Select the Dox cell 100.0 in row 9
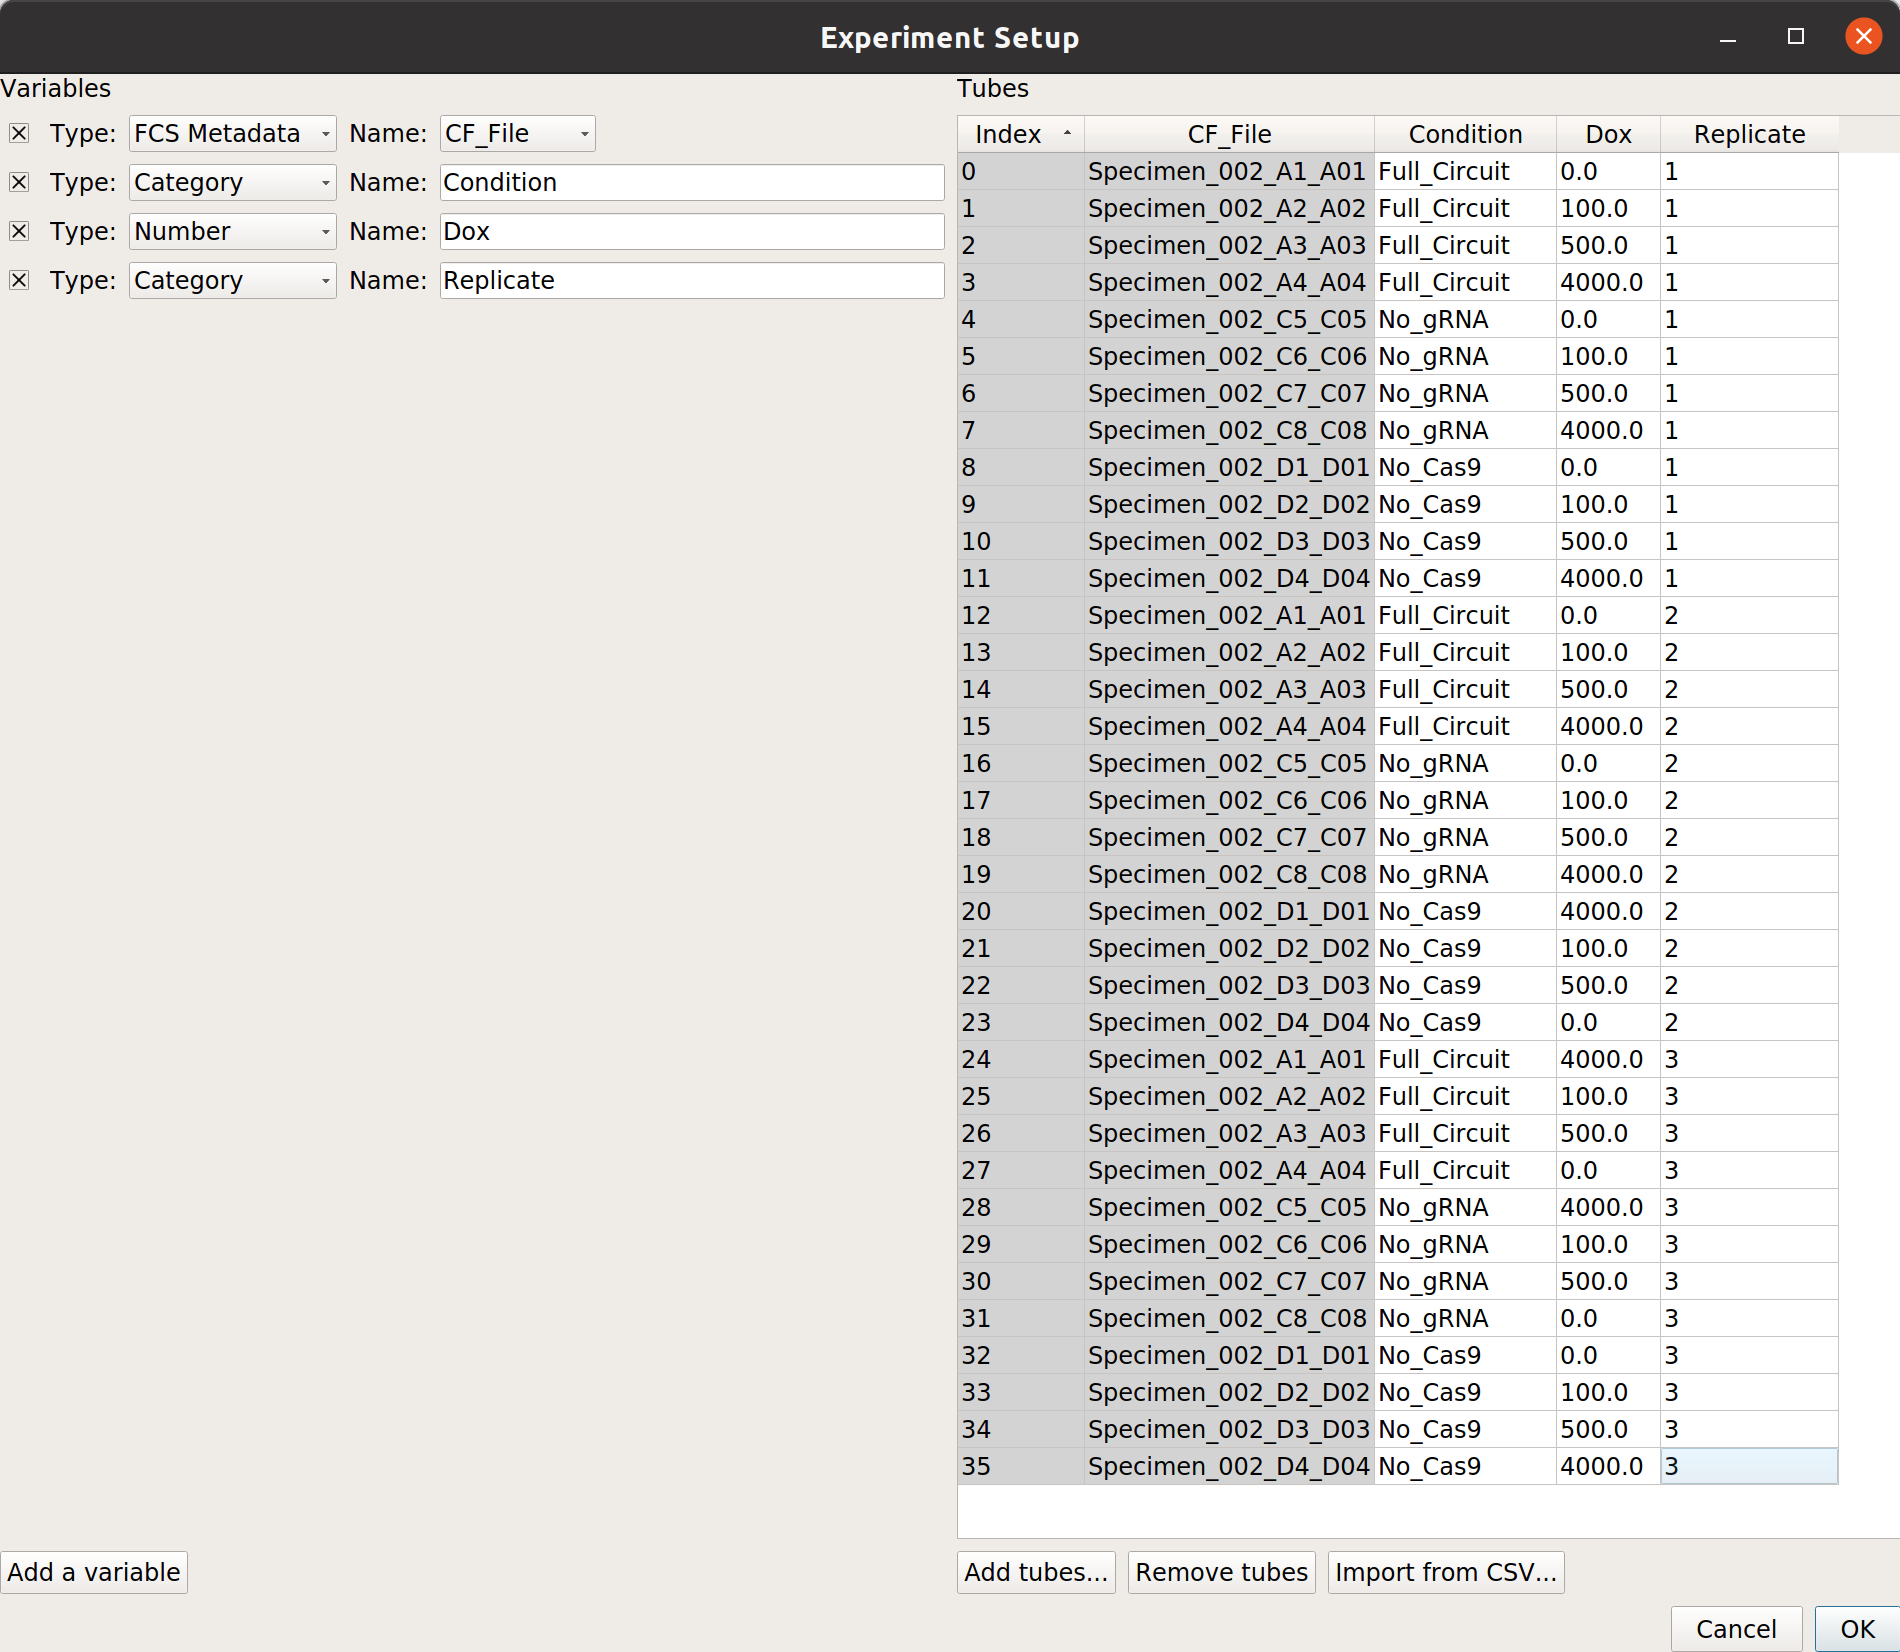 click(1608, 504)
